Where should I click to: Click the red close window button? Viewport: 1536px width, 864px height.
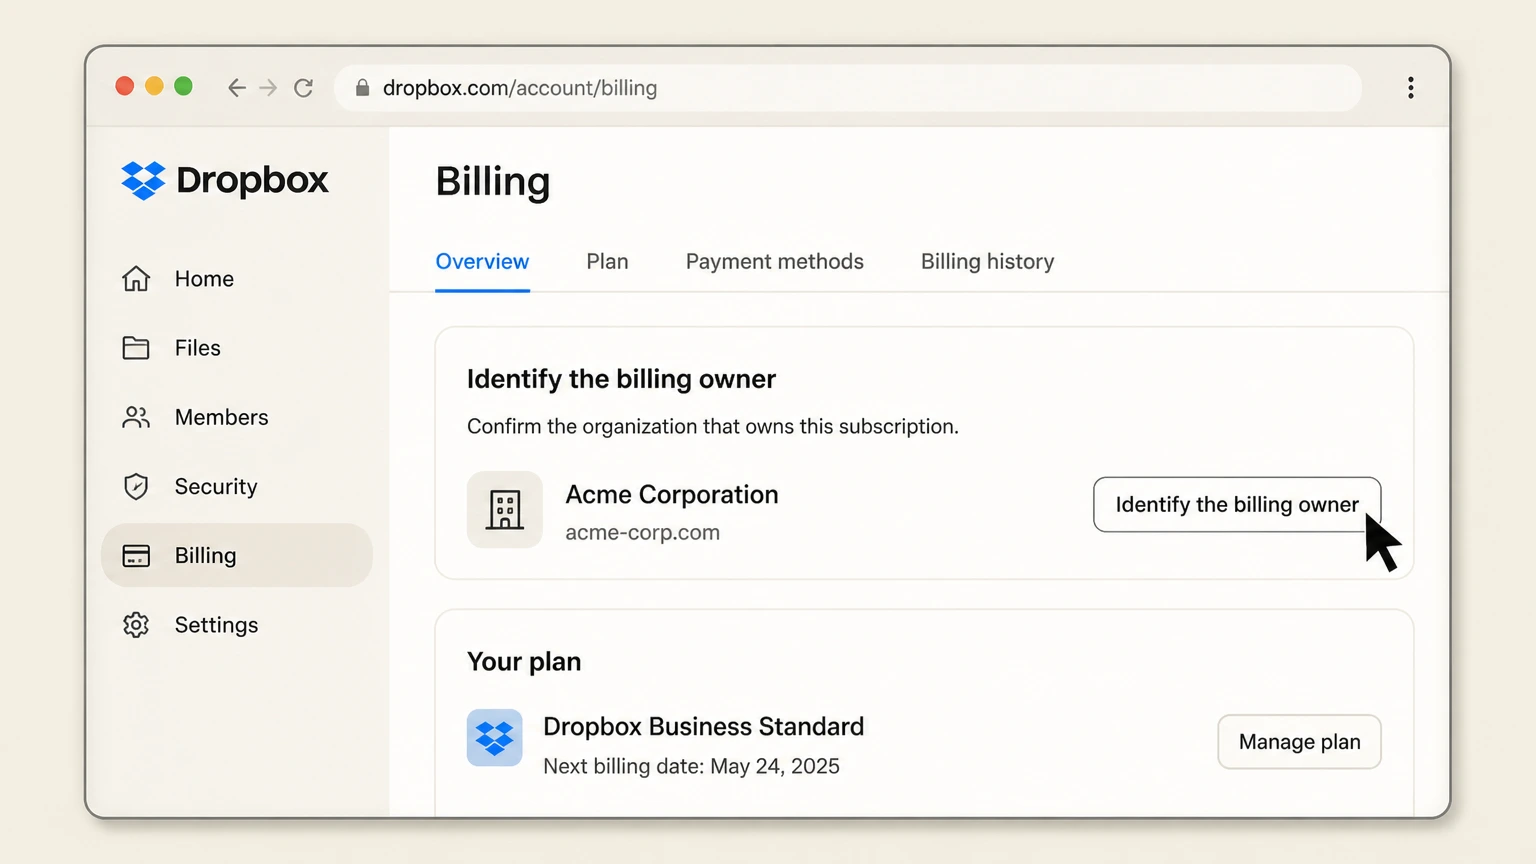pyautogui.click(x=125, y=86)
